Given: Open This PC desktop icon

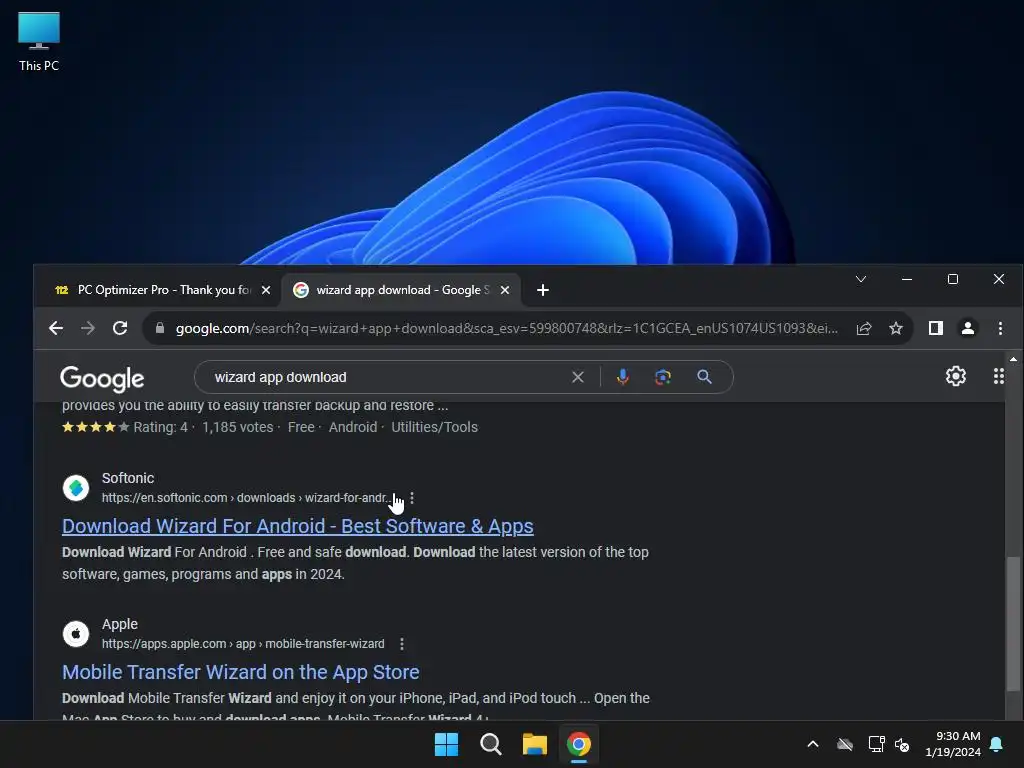Looking at the screenshot, I should pyautogui.click(x=39, y=42).
